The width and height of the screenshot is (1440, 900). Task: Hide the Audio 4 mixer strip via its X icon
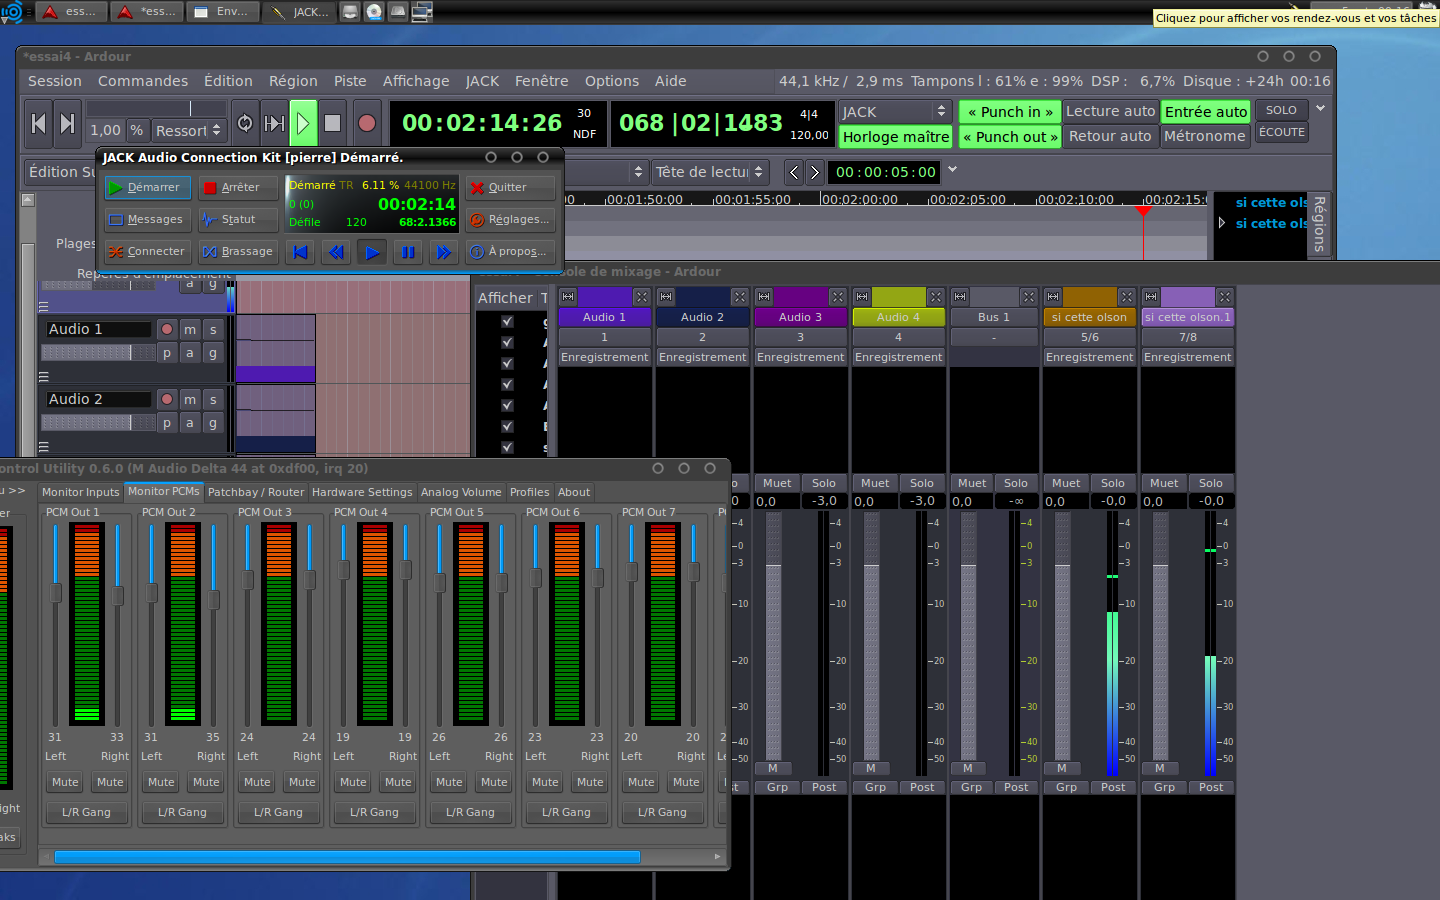pyautogui.click(x=936, y=297)
